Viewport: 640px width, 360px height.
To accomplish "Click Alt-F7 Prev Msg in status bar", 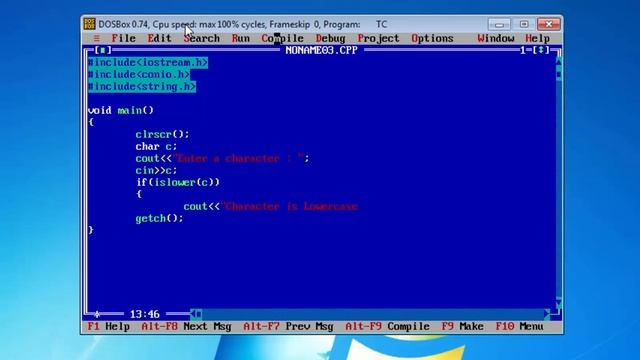I will [x=288, y=327].
